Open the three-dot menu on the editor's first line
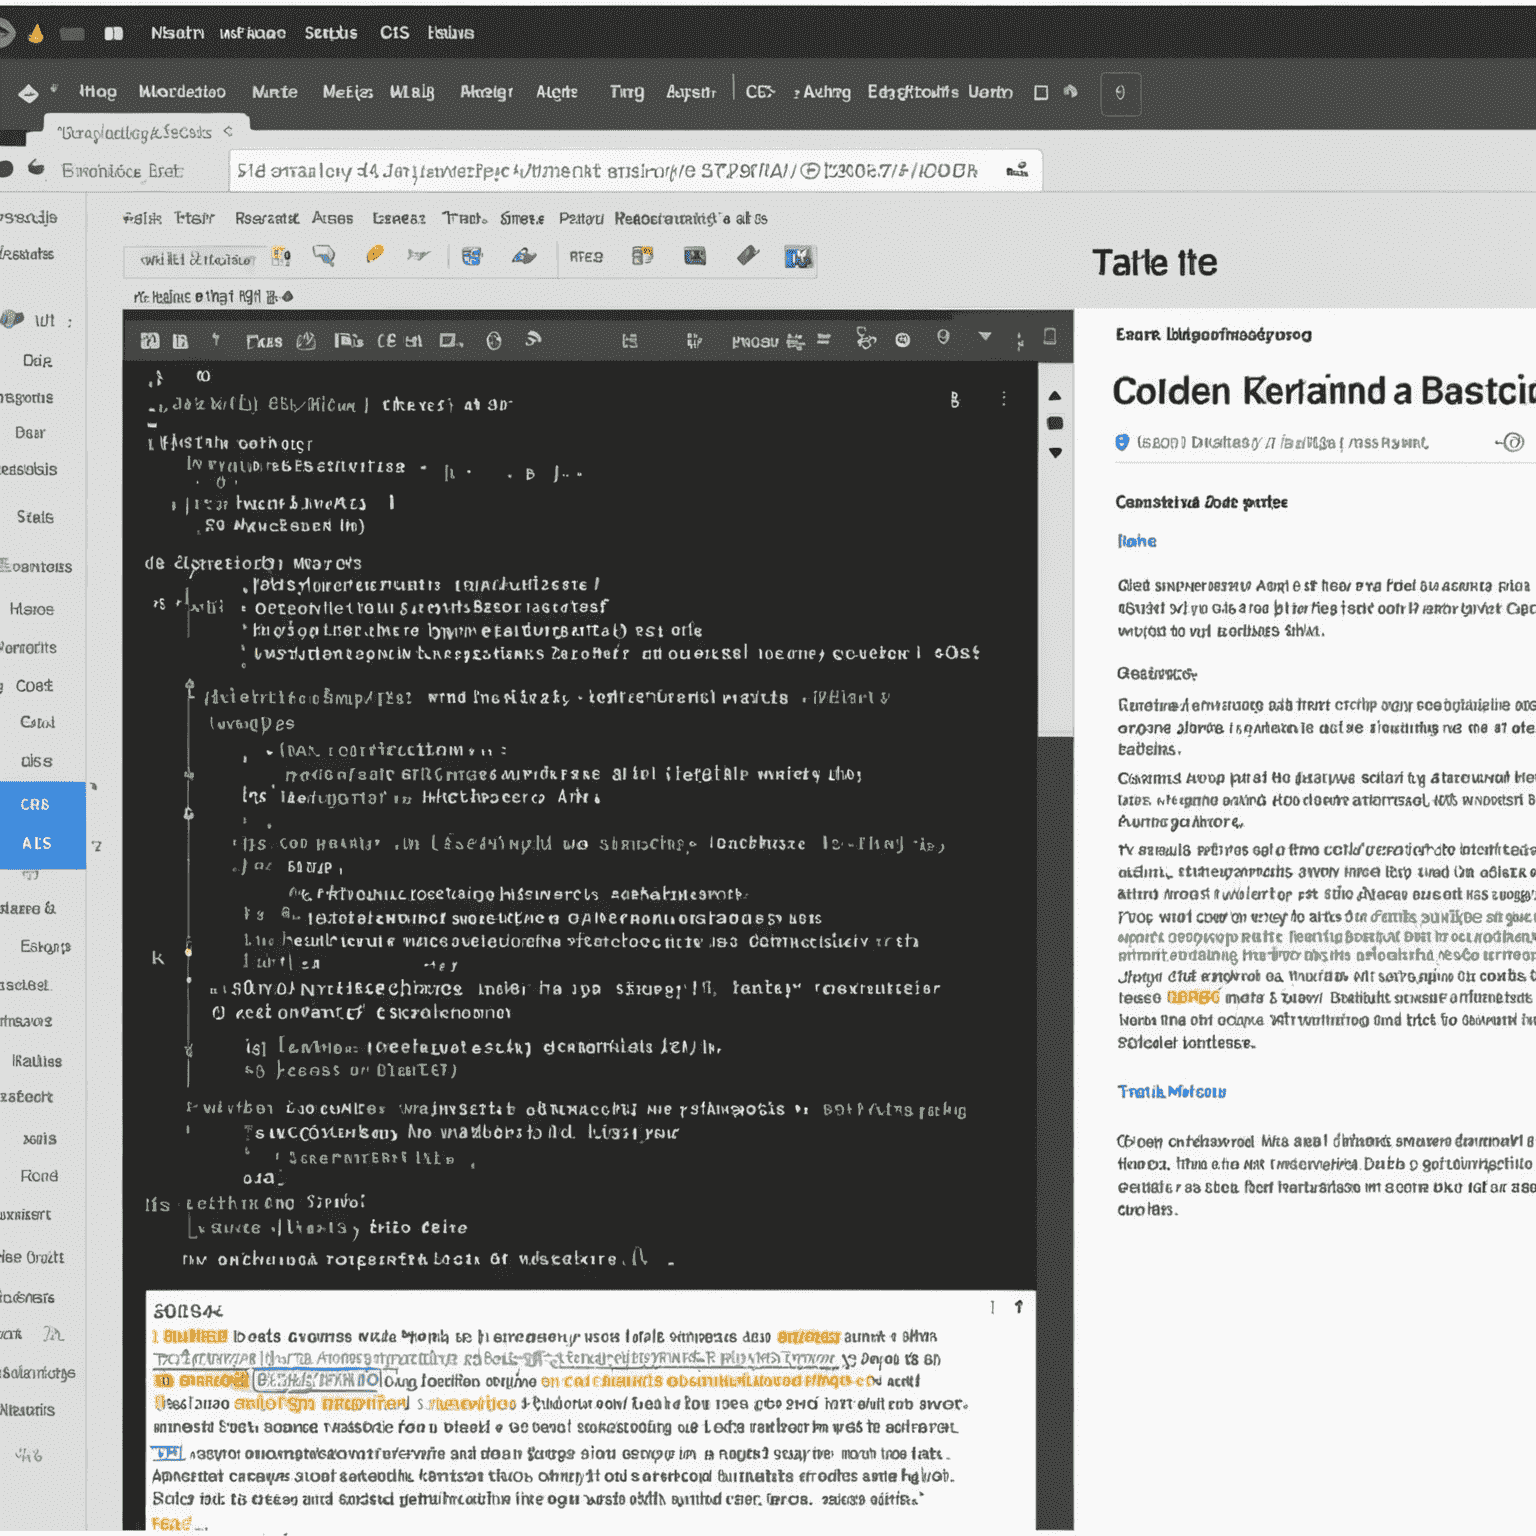Screen dimensions: 1536x1536 tap(1004, 399)
